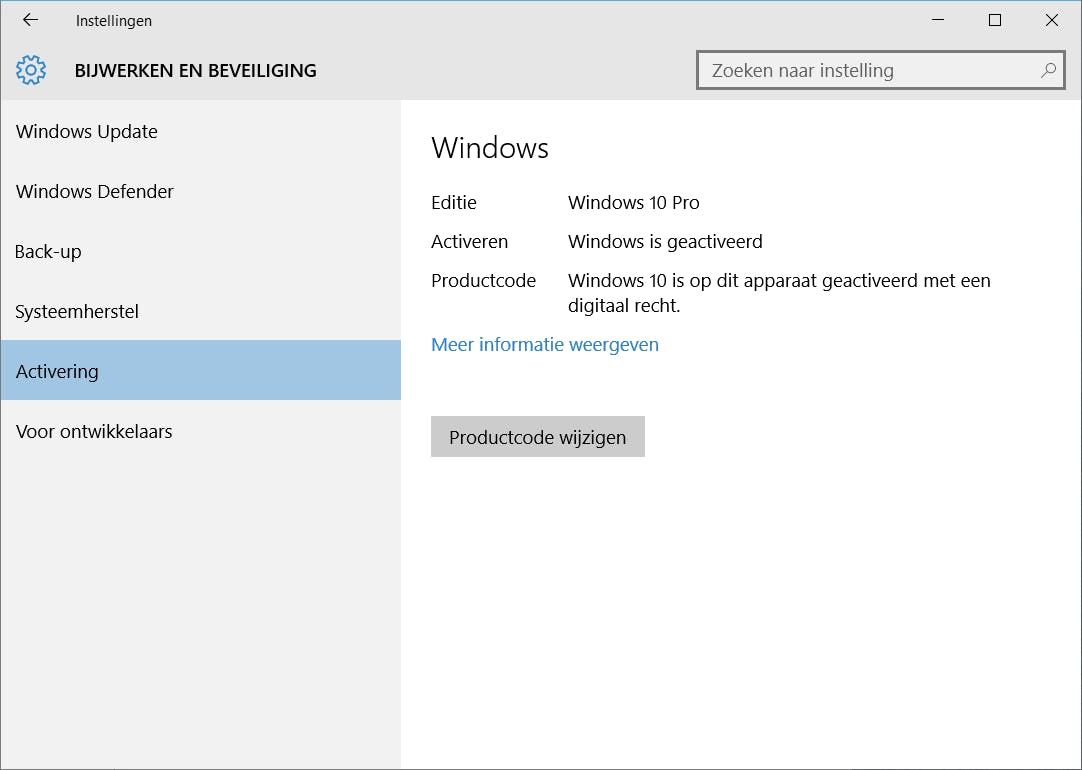This screenshot has height=770, width=1082.
Task: Click the BIJWERKEN EN BEVEILIGING title
Action: click(195, 70)
